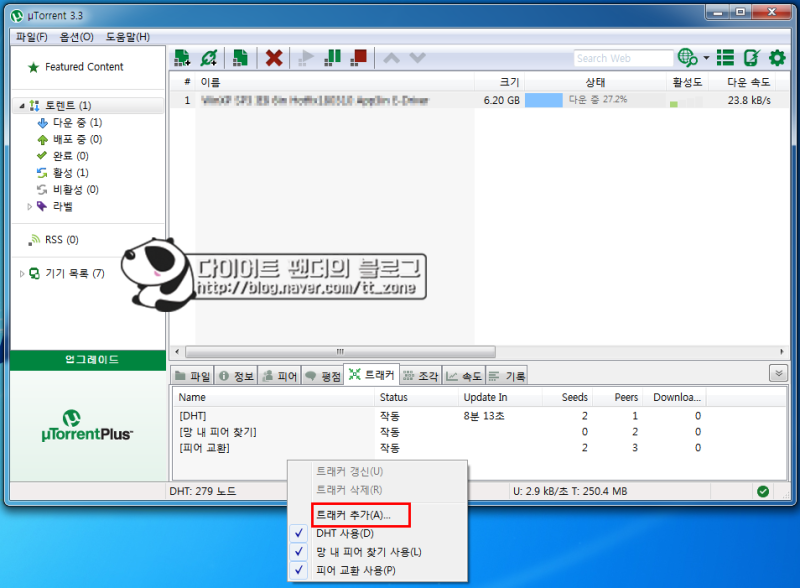Select the [피어 교환] tracker row
This screenshot has height=588, width=800.
point(439,448)
